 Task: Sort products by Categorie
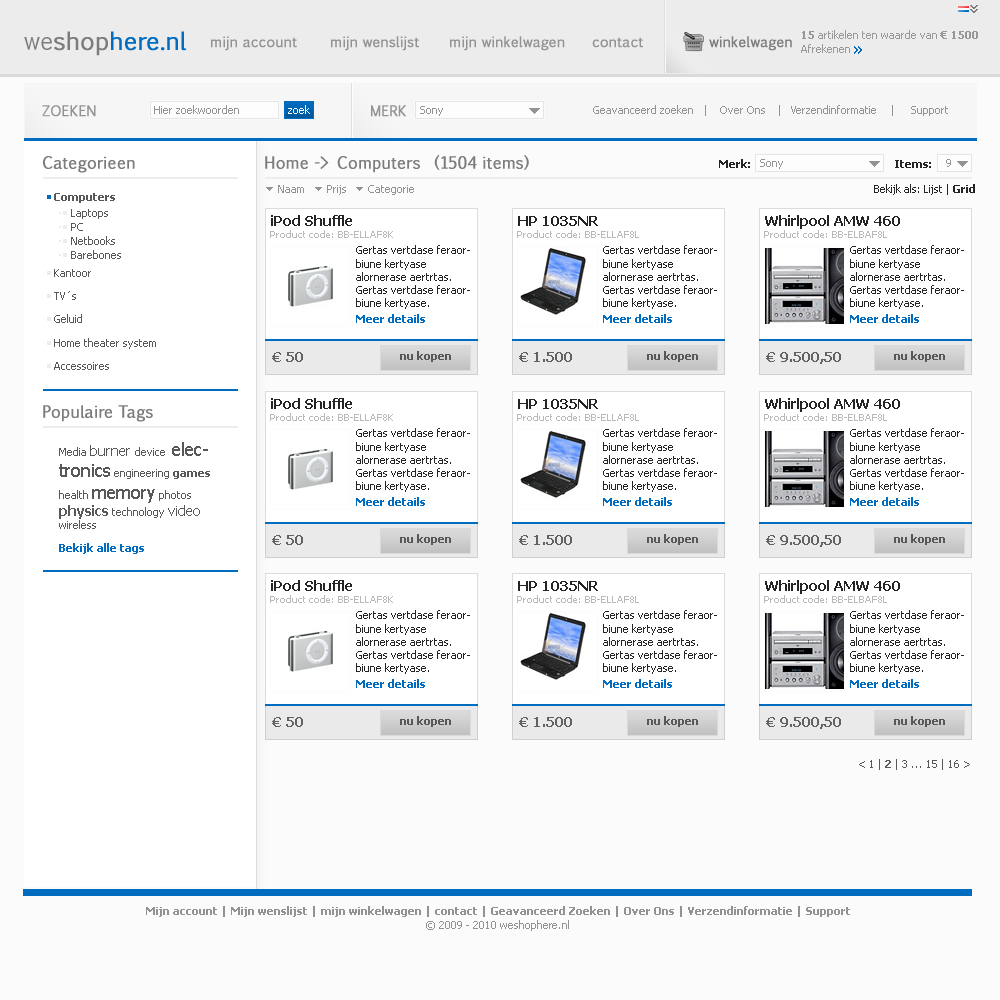[x=385, y=189]
